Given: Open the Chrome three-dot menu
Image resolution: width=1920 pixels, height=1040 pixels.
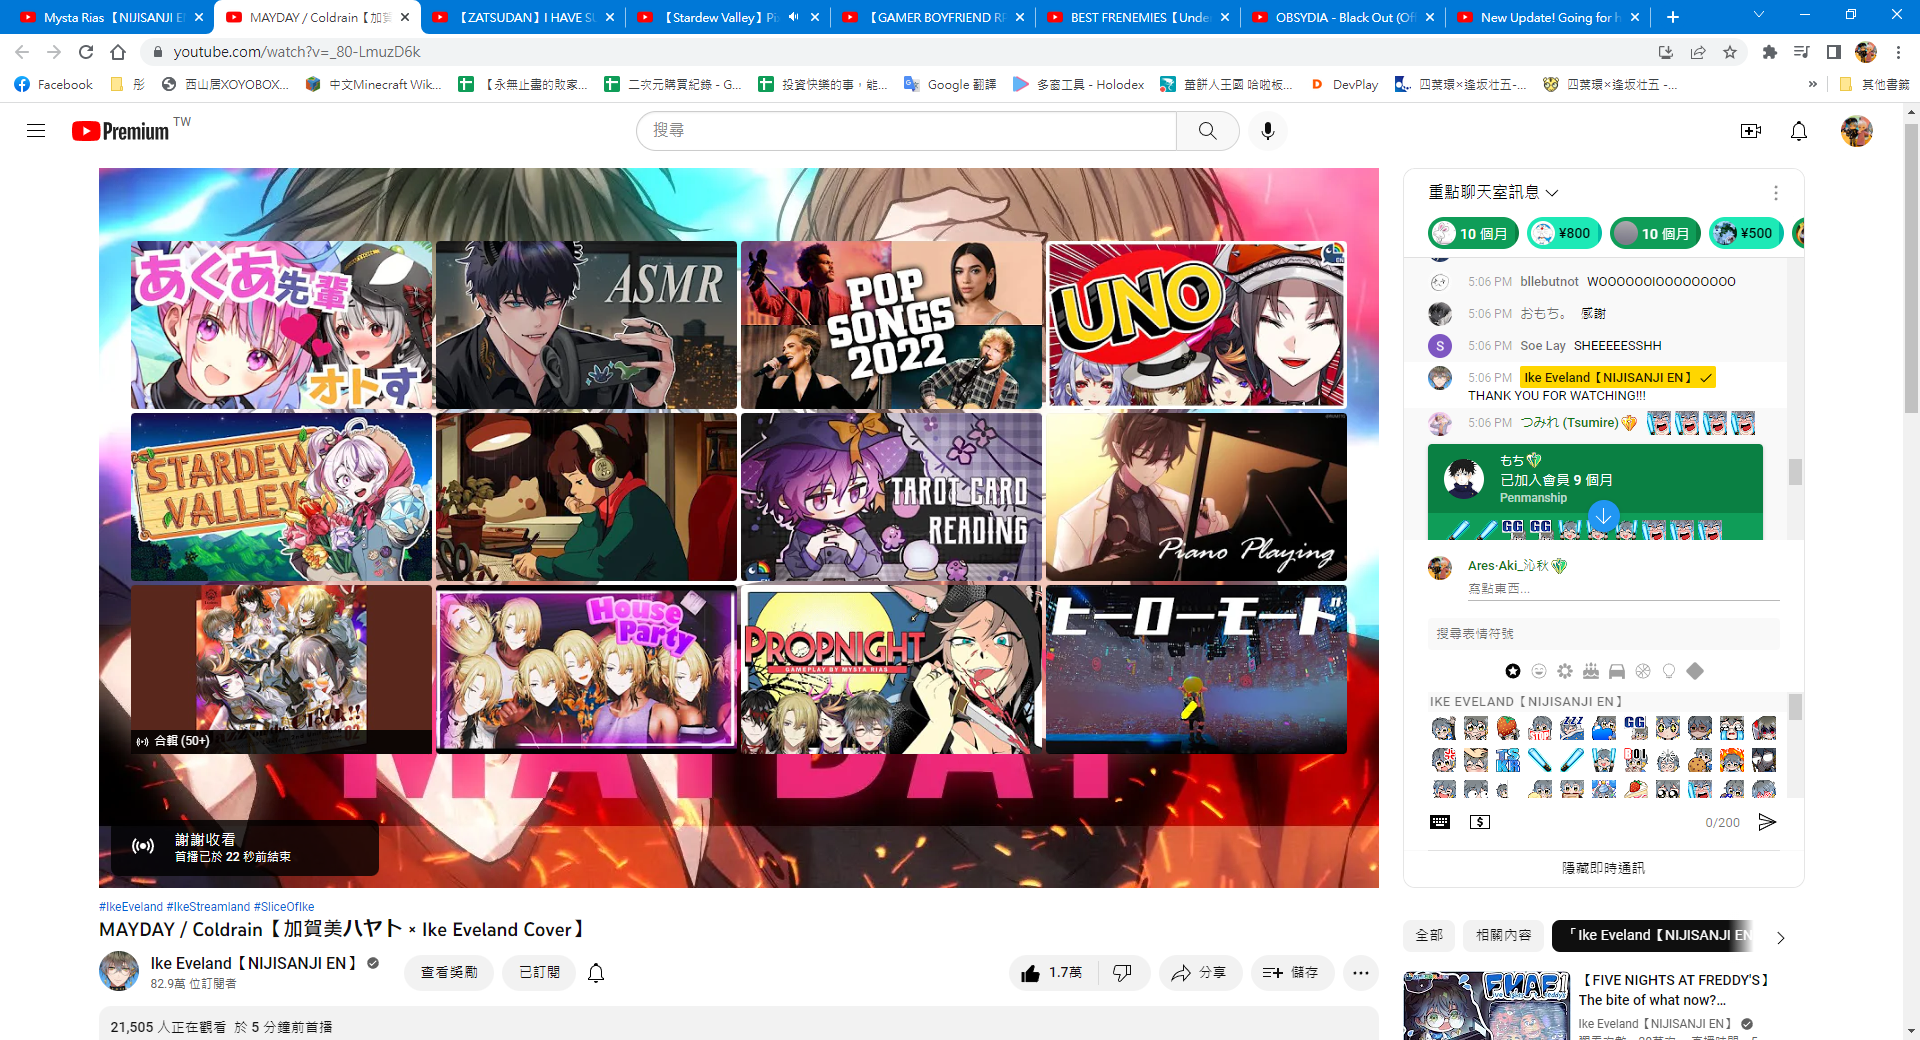Looking at the screenshot, I should (1899, 52).
